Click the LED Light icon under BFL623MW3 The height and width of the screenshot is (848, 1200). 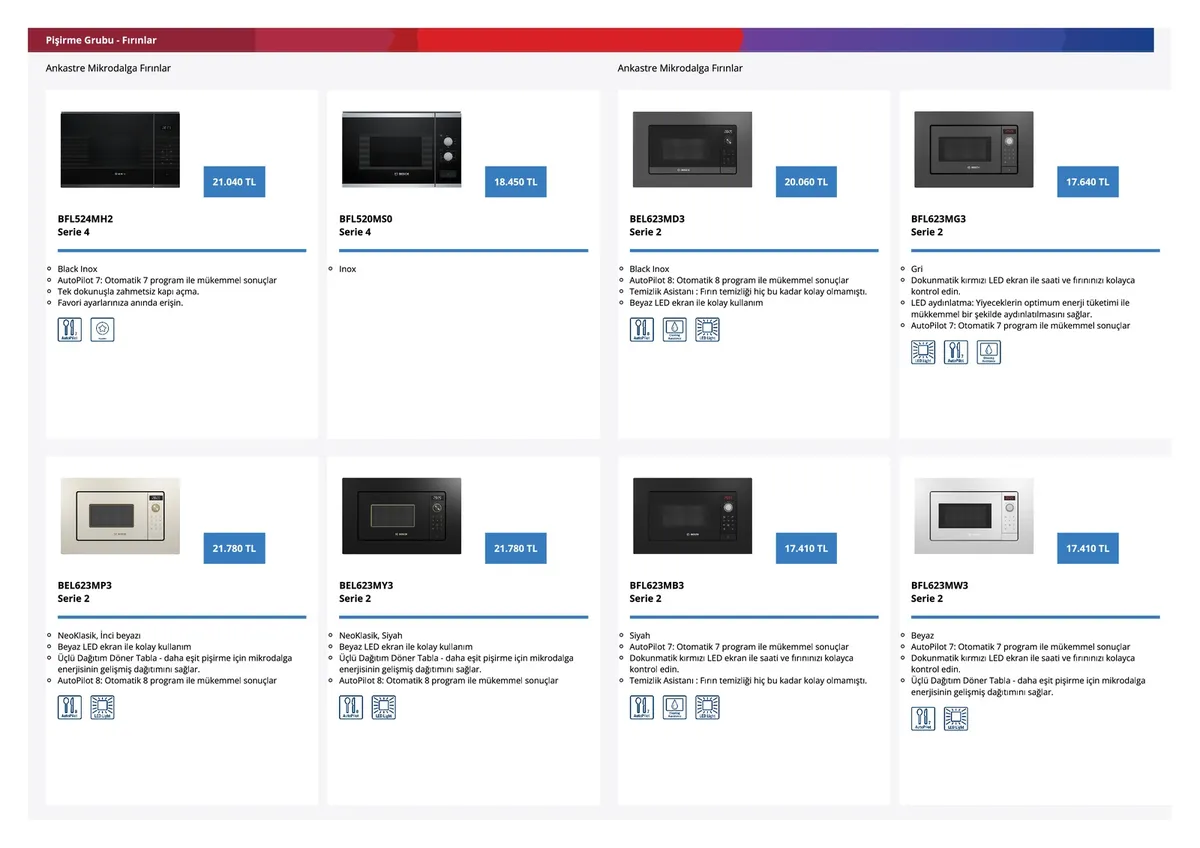click(x=956, y=718)
